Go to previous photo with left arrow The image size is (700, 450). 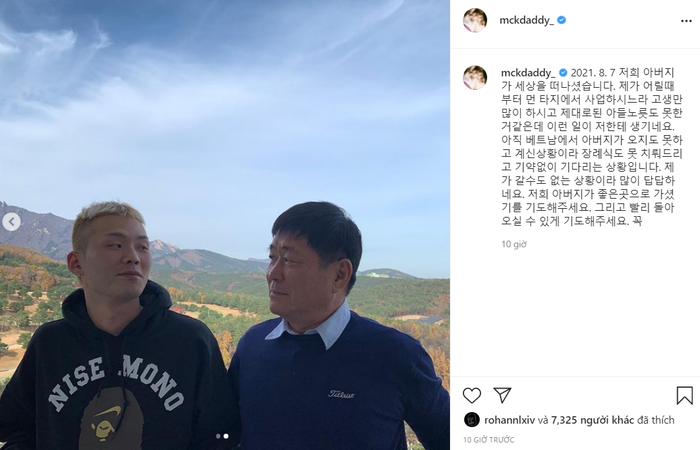click(x=11, y=222)
